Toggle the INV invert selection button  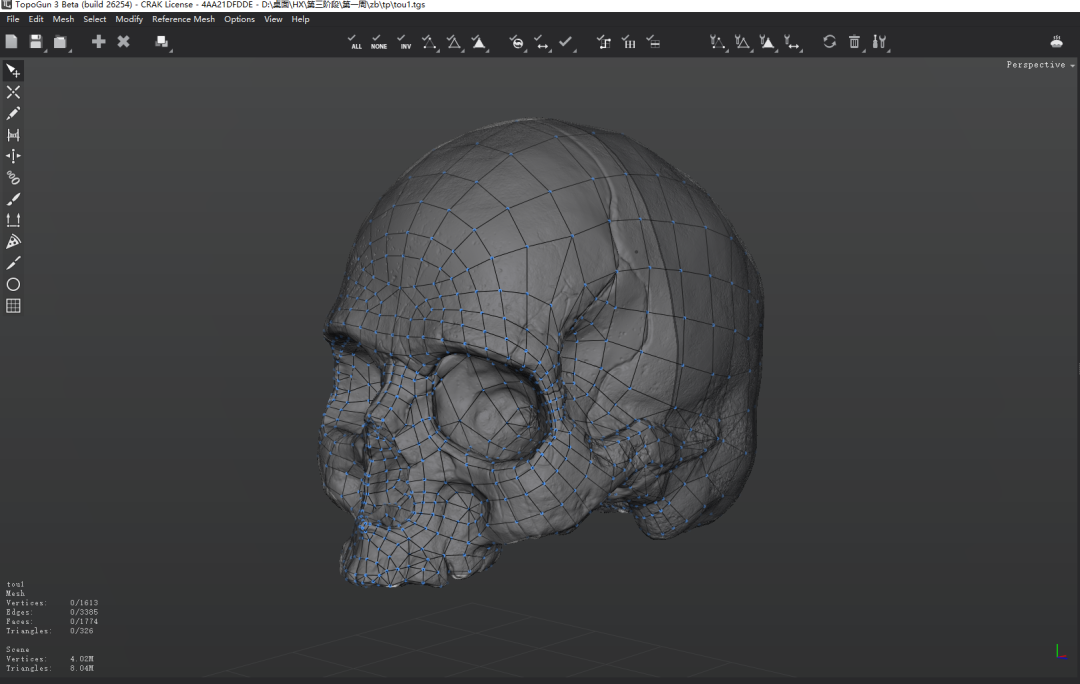tap(404, 41)
